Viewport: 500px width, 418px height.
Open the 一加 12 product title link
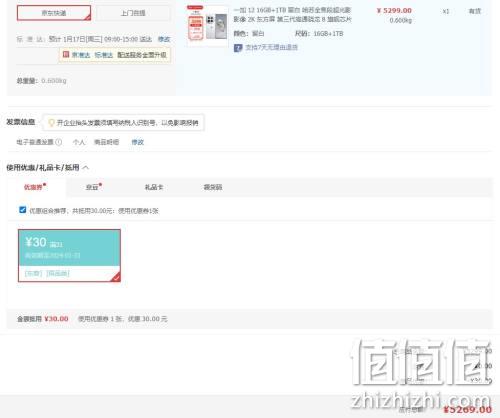292,15
